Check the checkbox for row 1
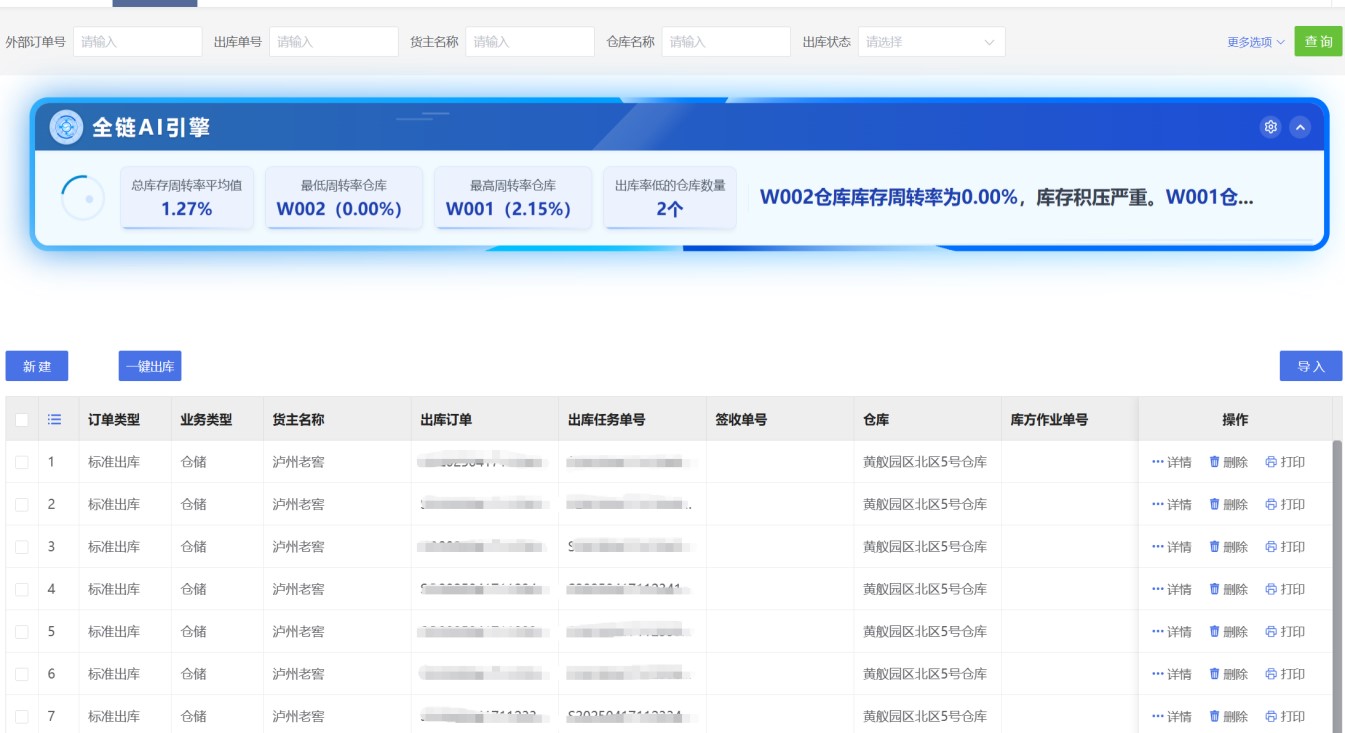1345x733 pixels. click(x=22, y=462)
